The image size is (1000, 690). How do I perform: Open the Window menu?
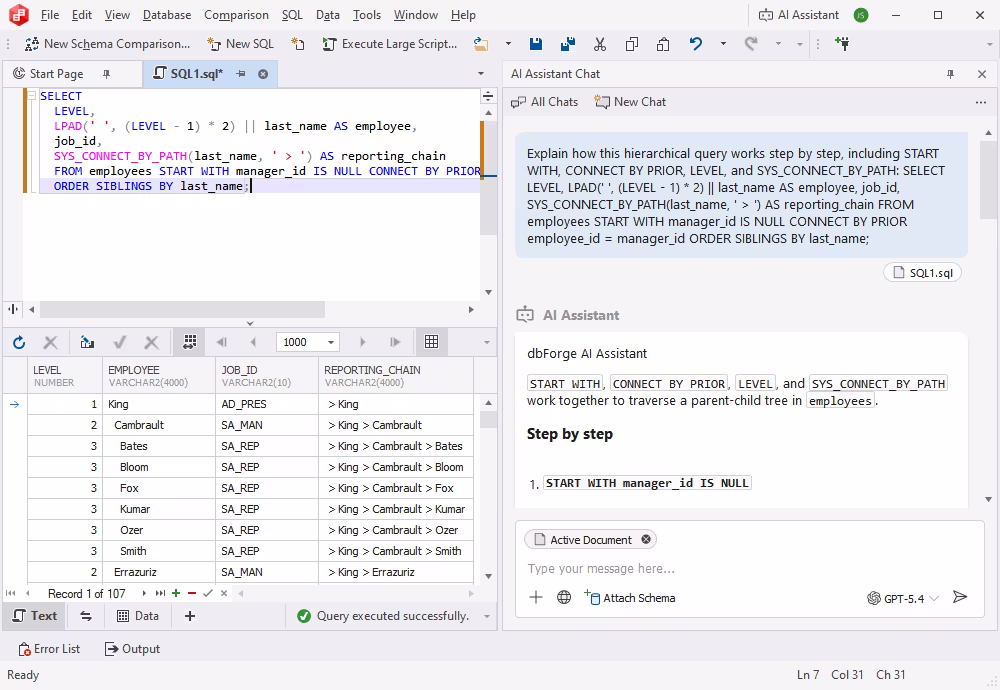[416, 15]
